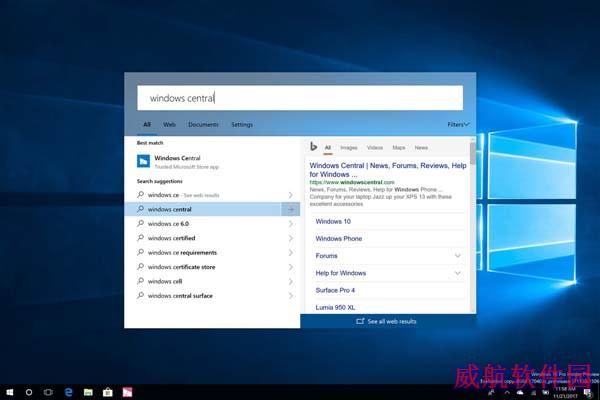The image size is (600, 400).
Task: Expand arrow for 'windows ce' suggestion
Action: pos(291,195)
